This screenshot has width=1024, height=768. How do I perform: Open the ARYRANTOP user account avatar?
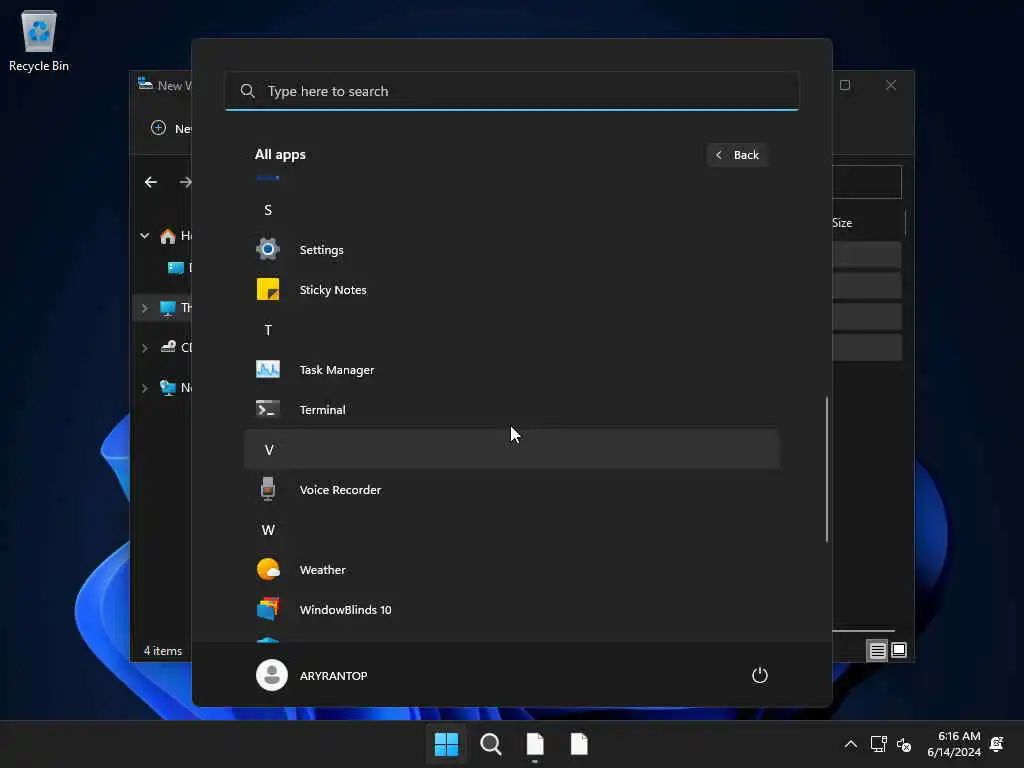(x=272, y=675)
